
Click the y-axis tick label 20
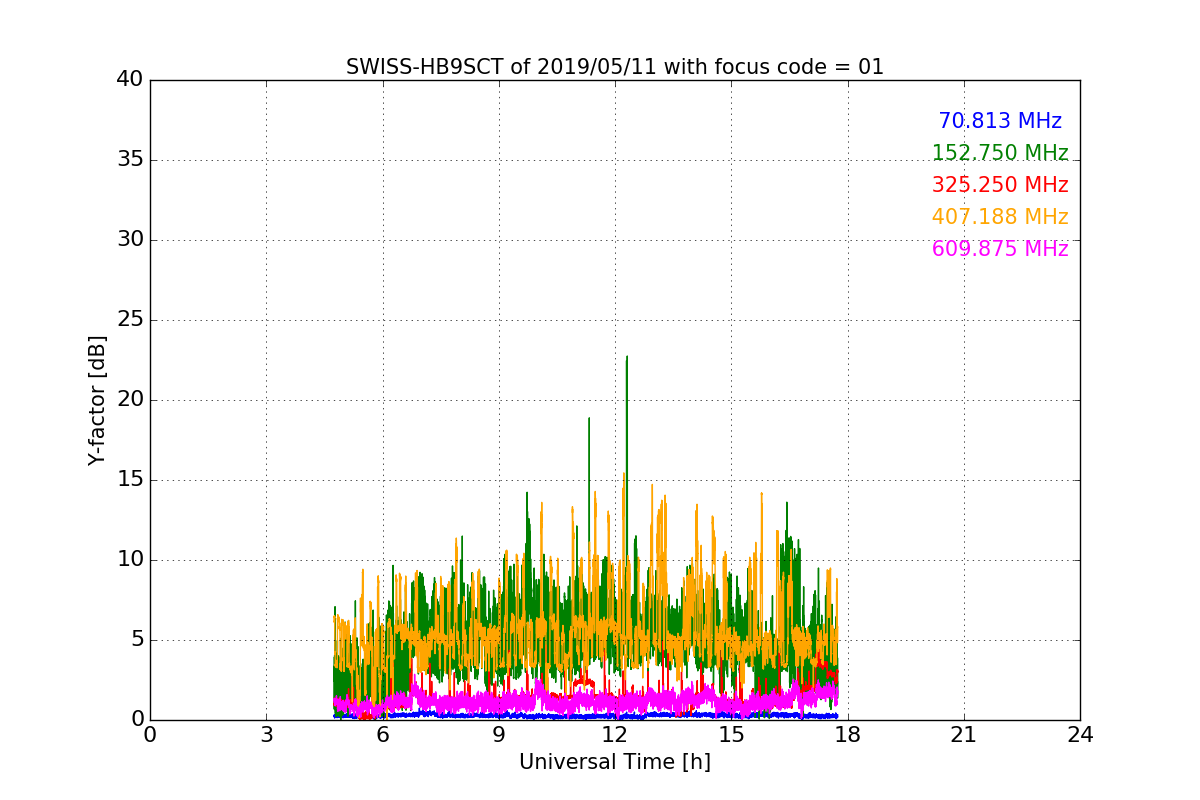pyautogui.click(x=130, y=400)
